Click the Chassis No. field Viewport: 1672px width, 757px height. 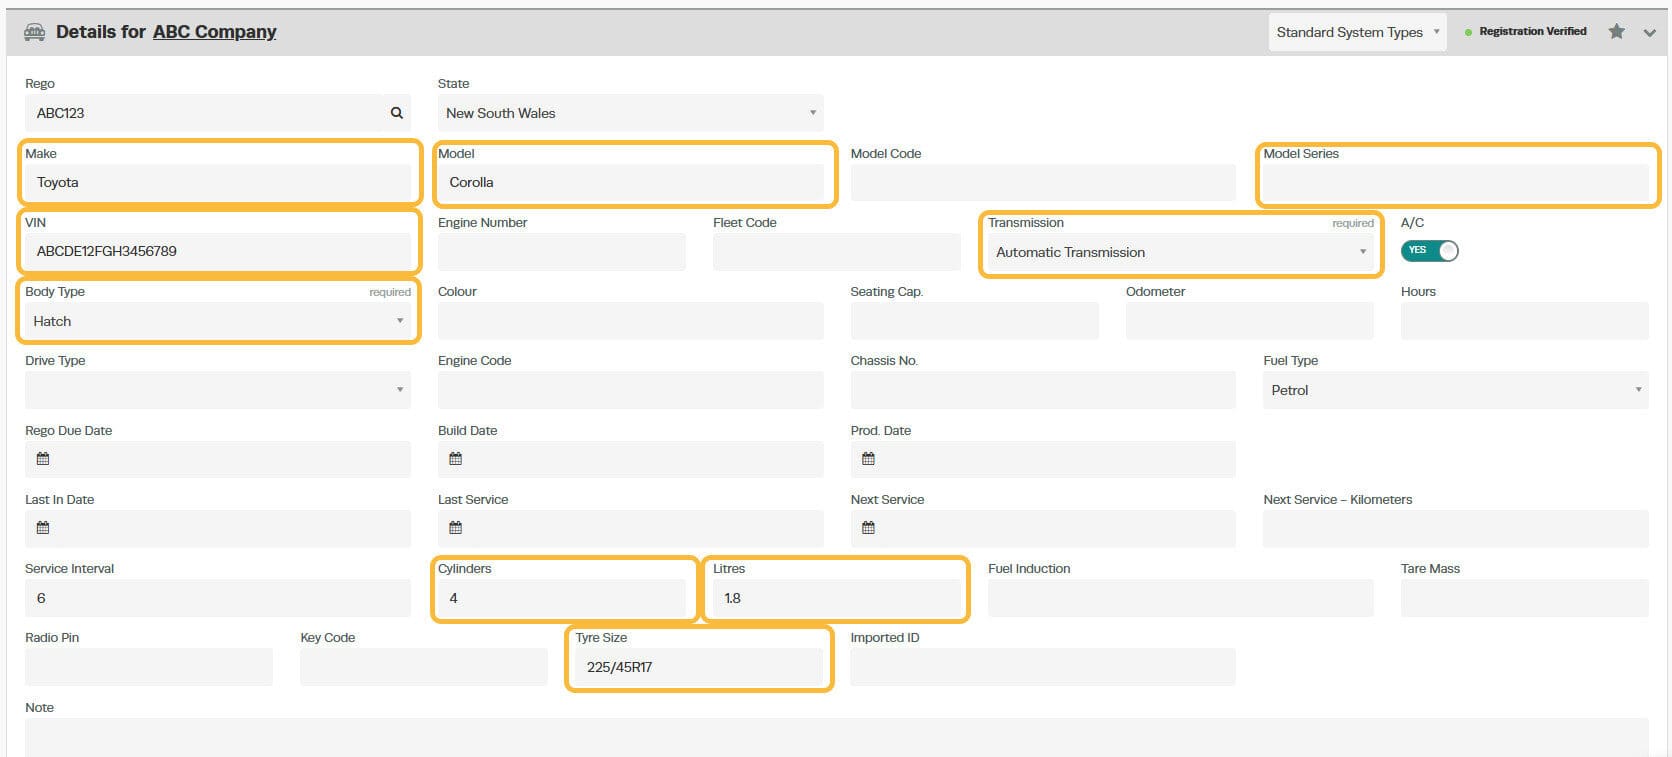click(1043, 390)
